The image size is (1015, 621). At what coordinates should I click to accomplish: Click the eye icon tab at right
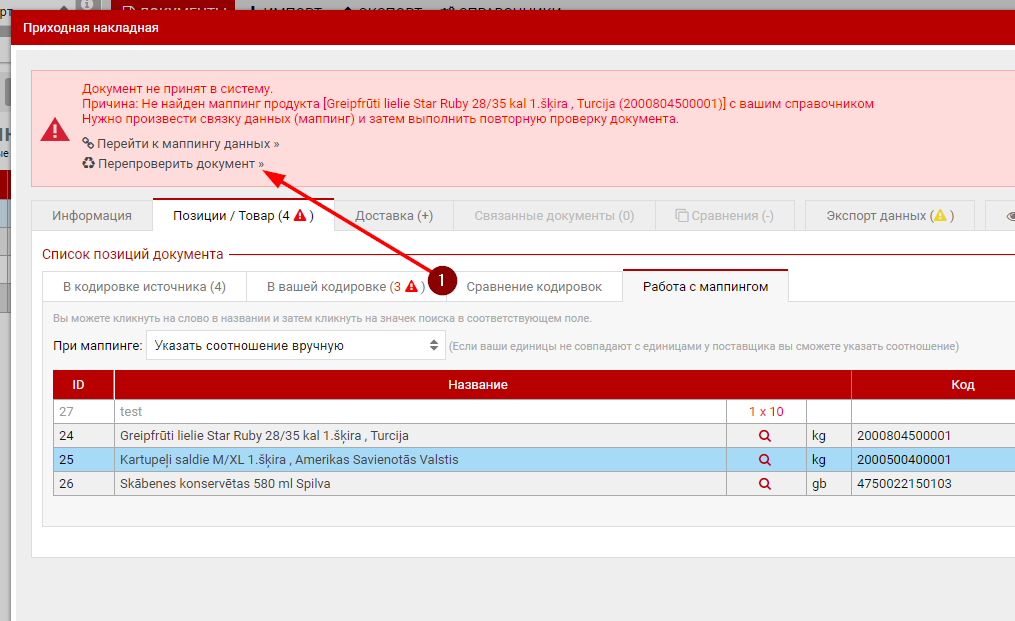[1005, 216]
